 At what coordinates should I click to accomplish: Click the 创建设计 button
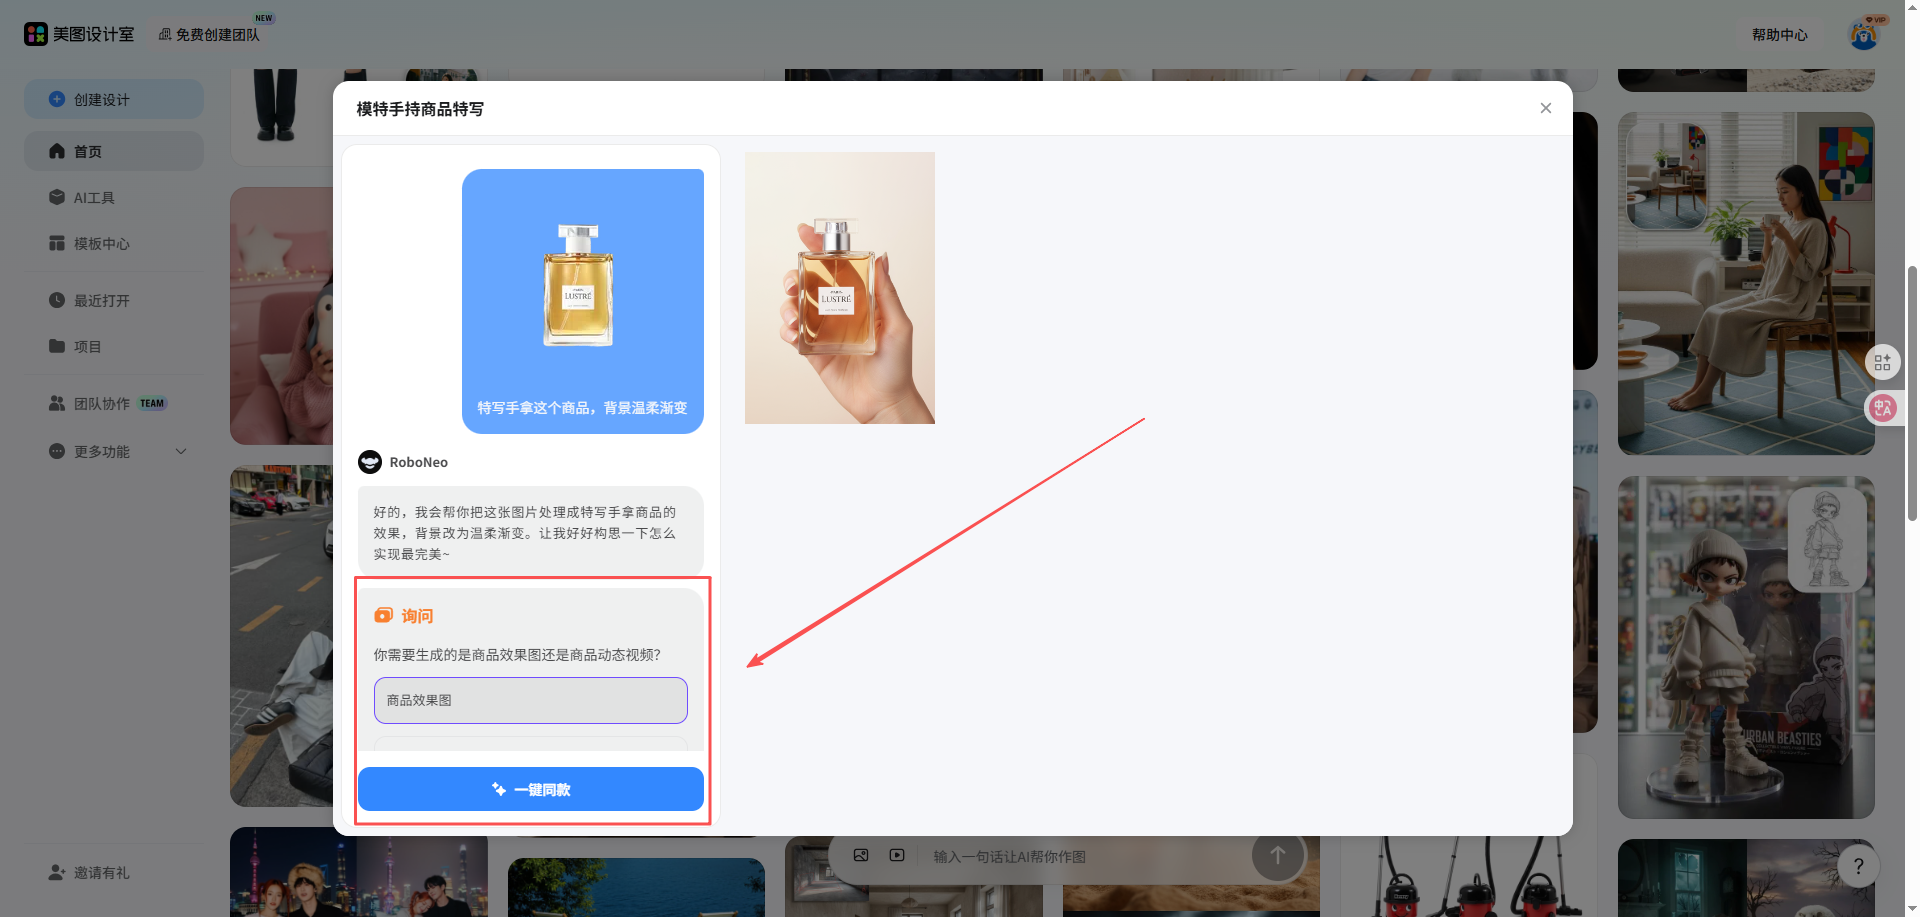pyautogui.click(x=114, y=99)
